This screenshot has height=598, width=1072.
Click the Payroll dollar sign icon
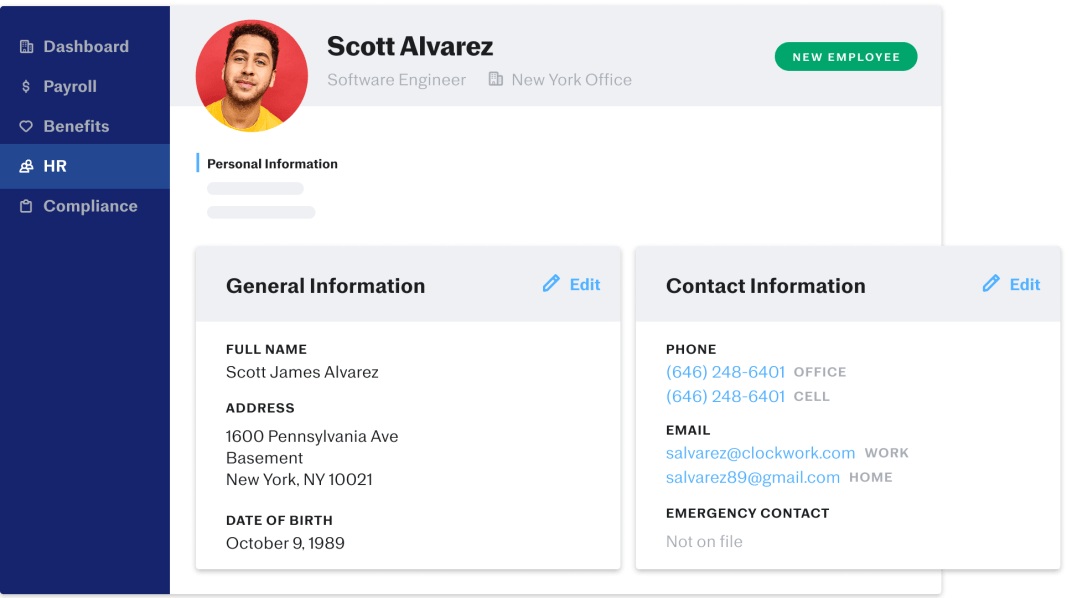[27, 87]
